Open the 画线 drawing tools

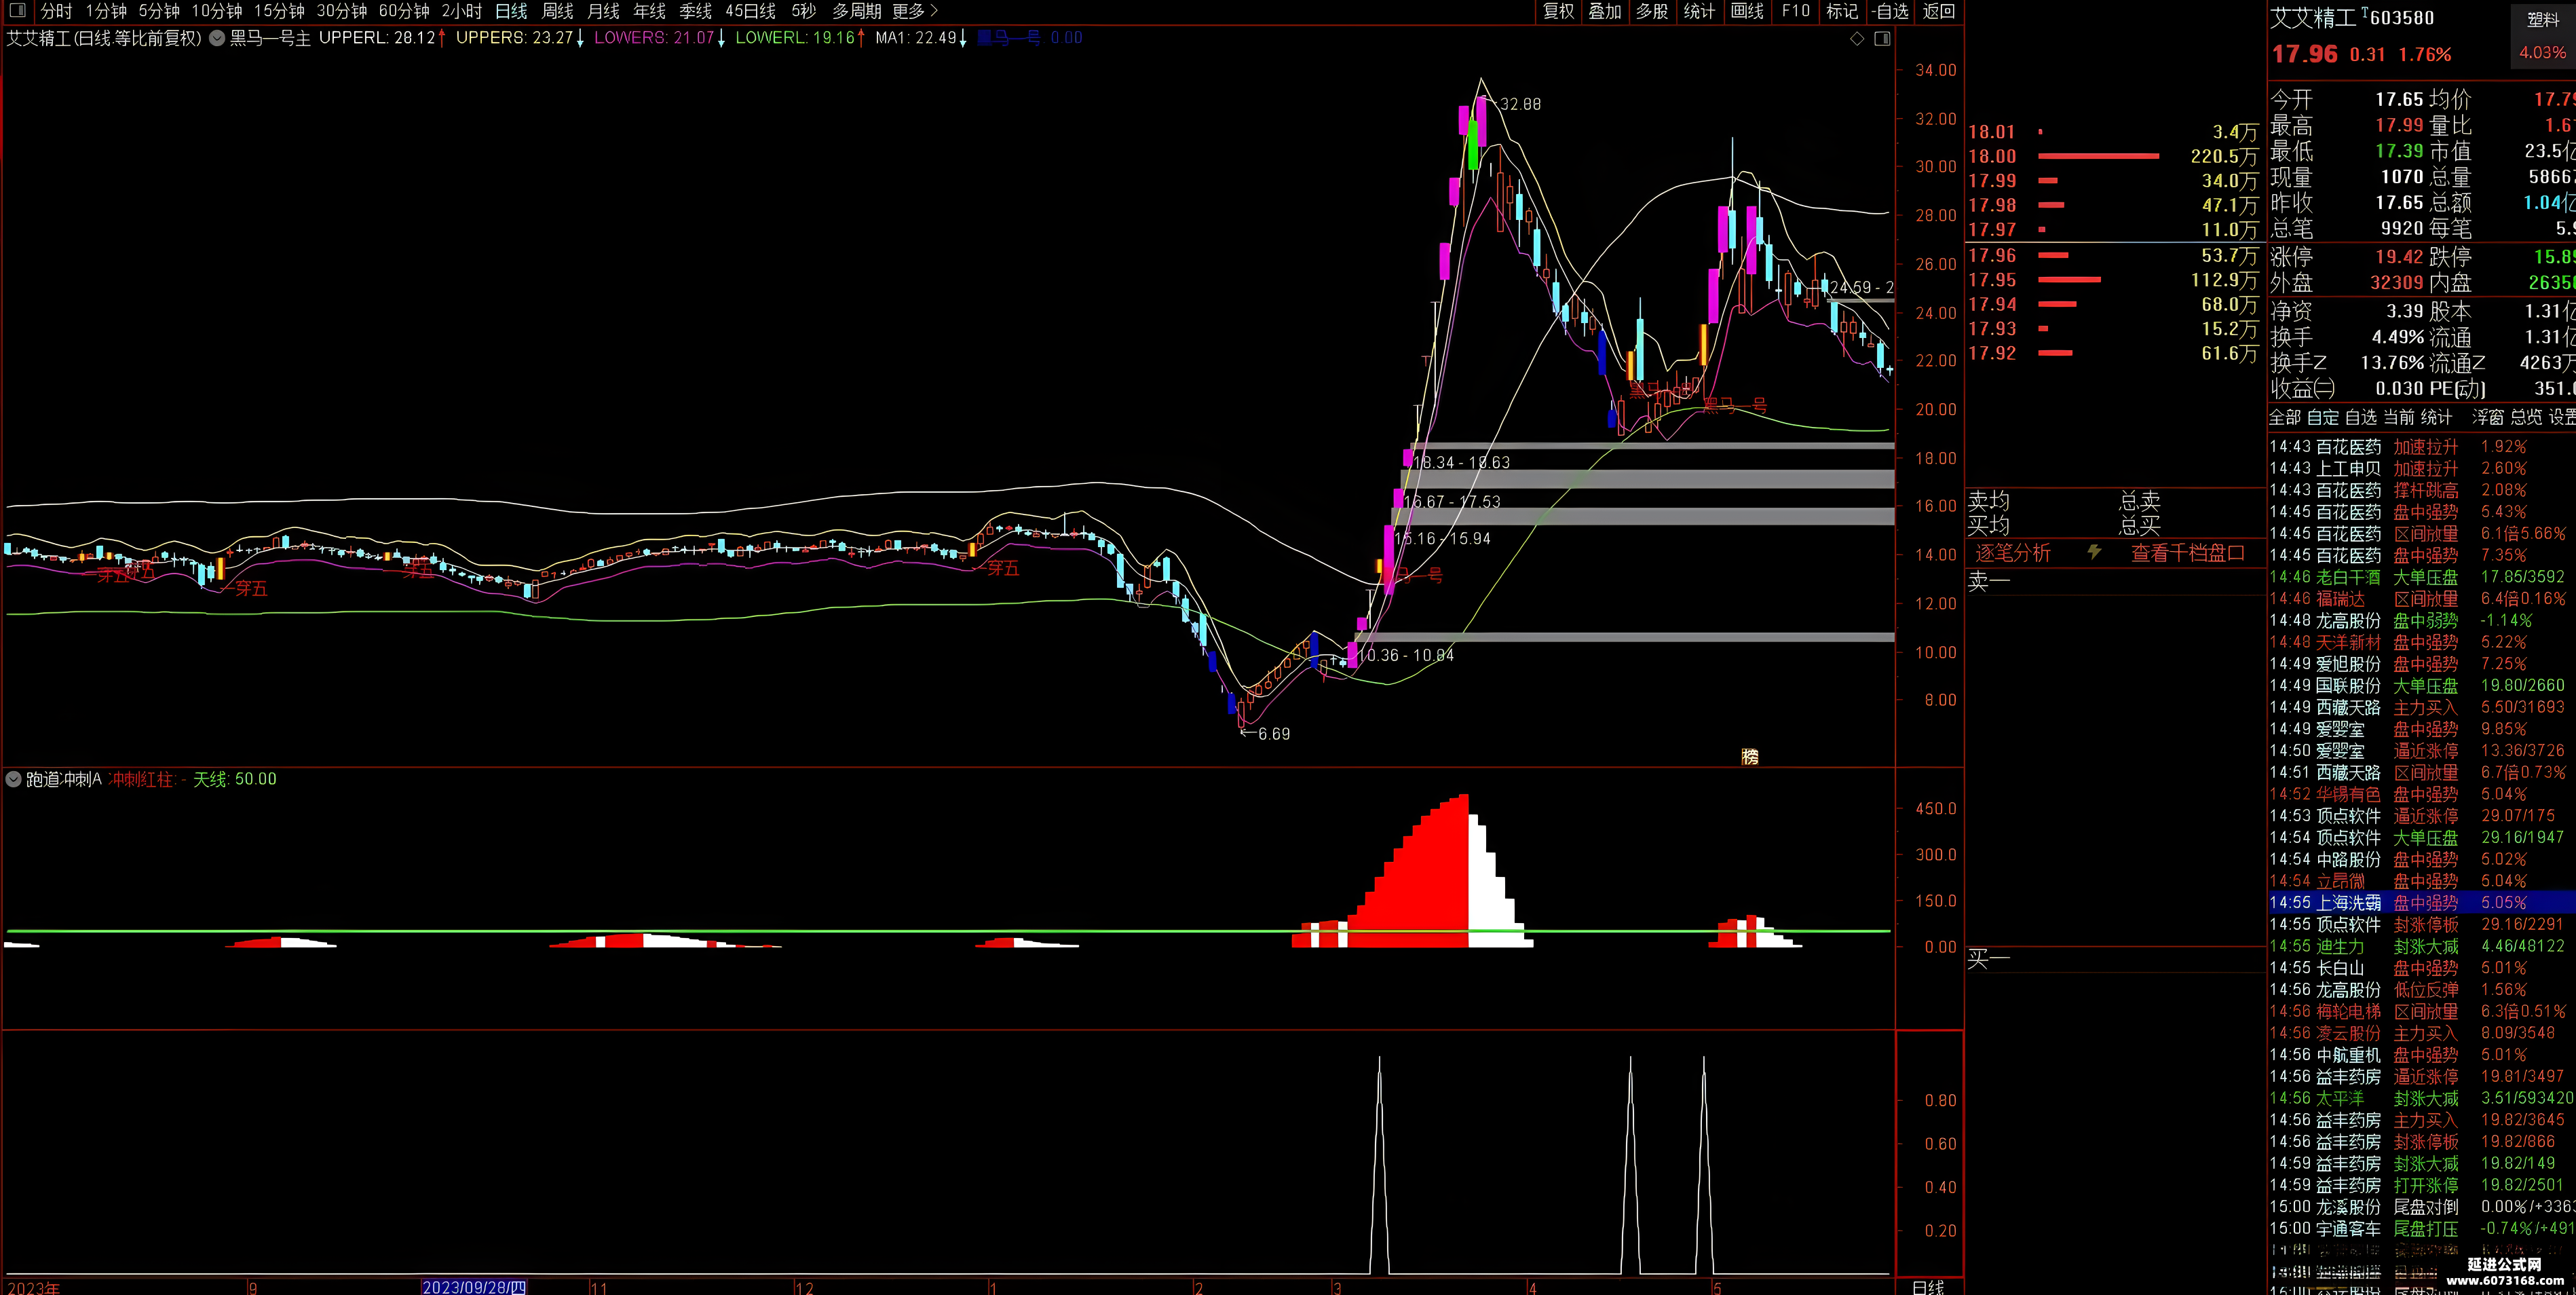[x=1747, y=11]
